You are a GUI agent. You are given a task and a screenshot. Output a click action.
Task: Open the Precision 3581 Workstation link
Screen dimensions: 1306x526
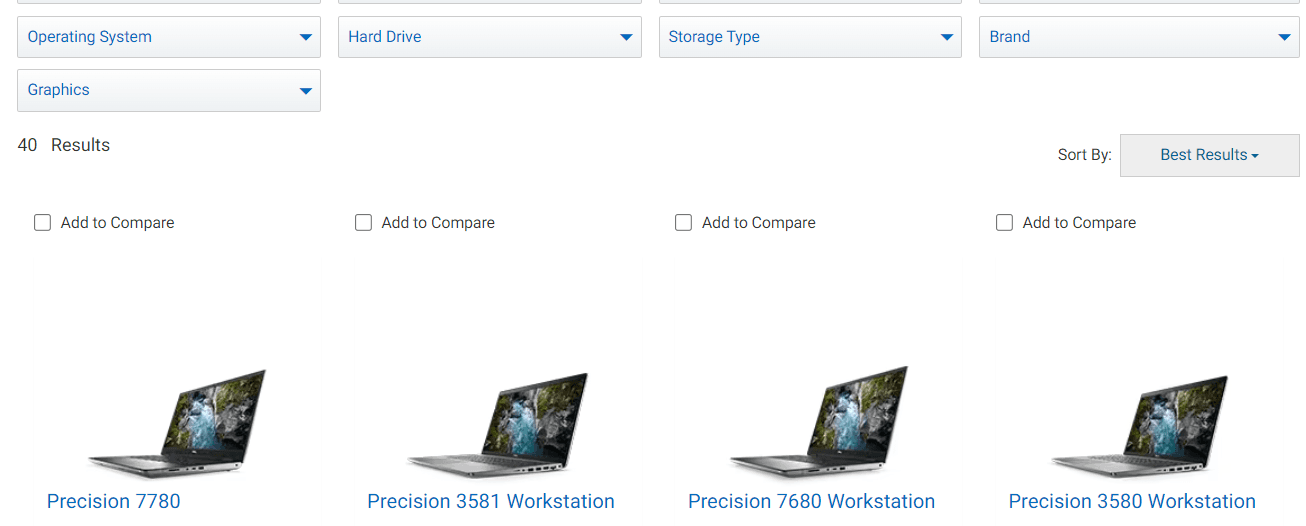click(x=491, y=501)
